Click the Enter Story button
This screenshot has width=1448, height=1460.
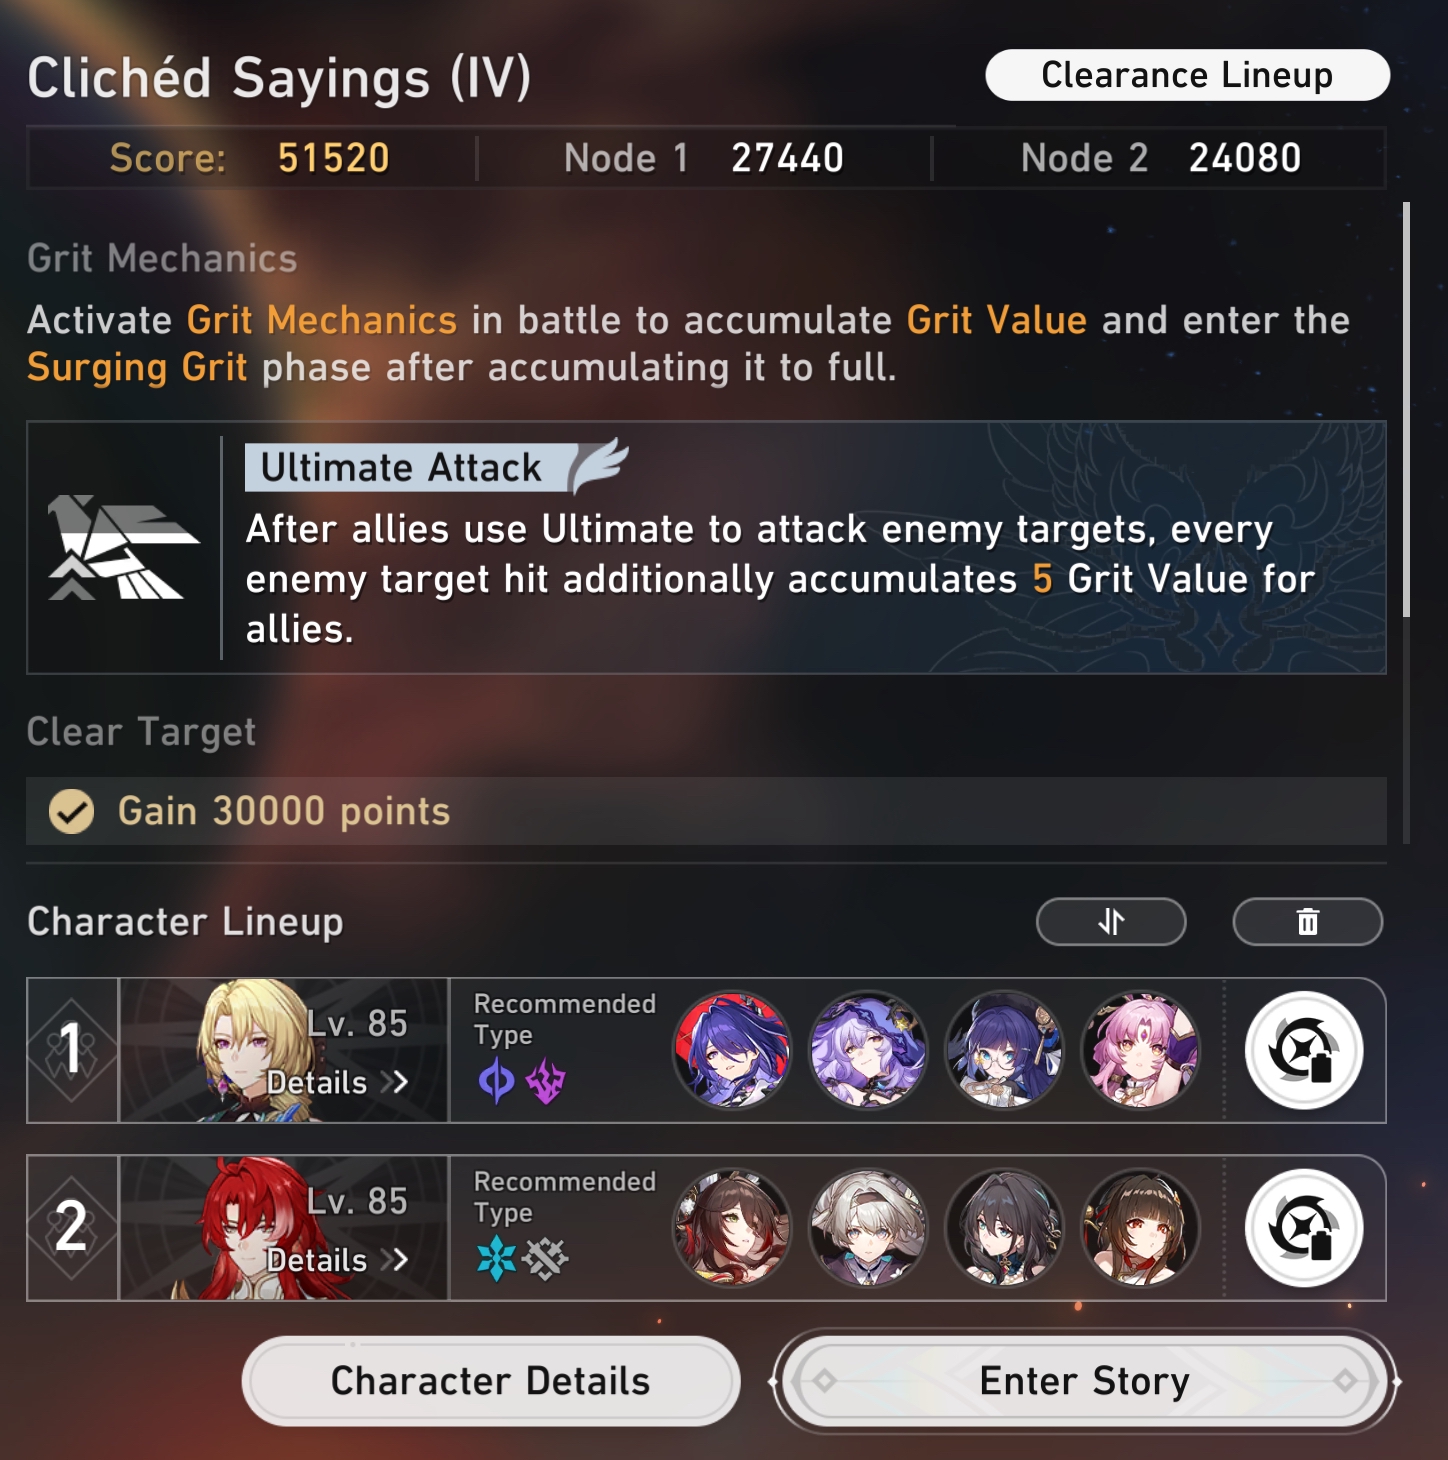pos(1085,1381)
